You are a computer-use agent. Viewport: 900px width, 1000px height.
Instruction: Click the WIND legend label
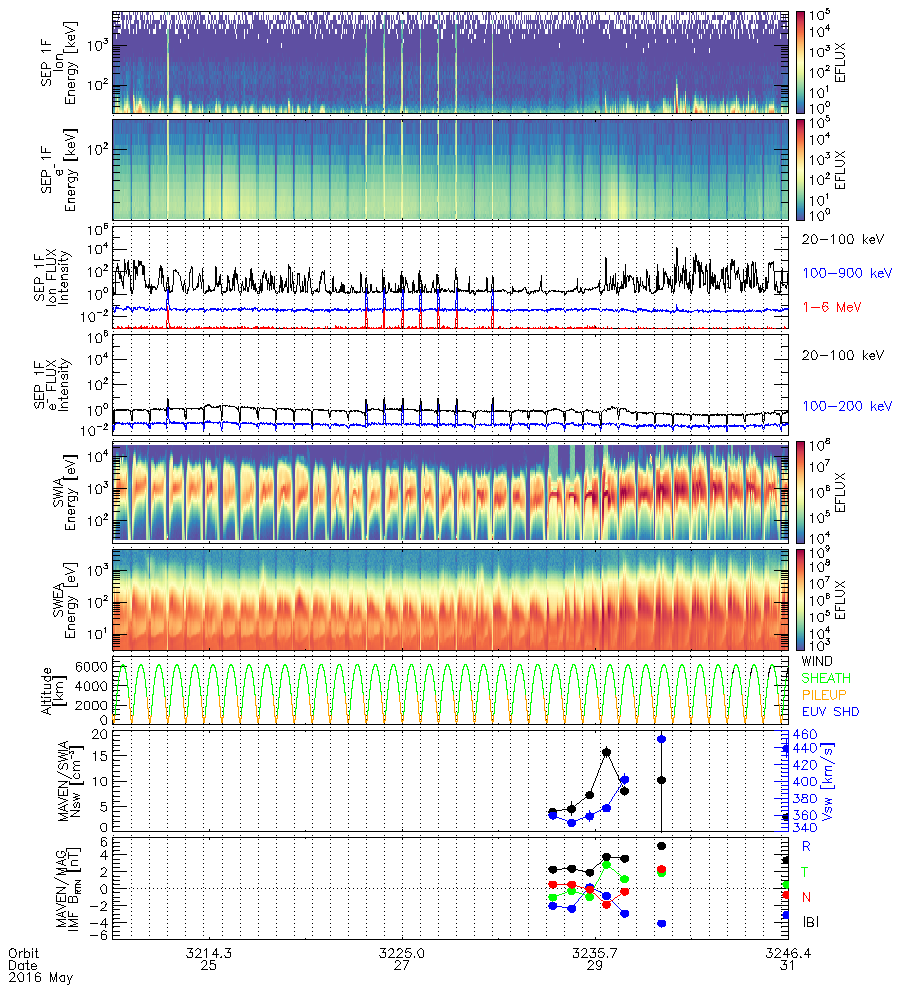pos(818,661)
